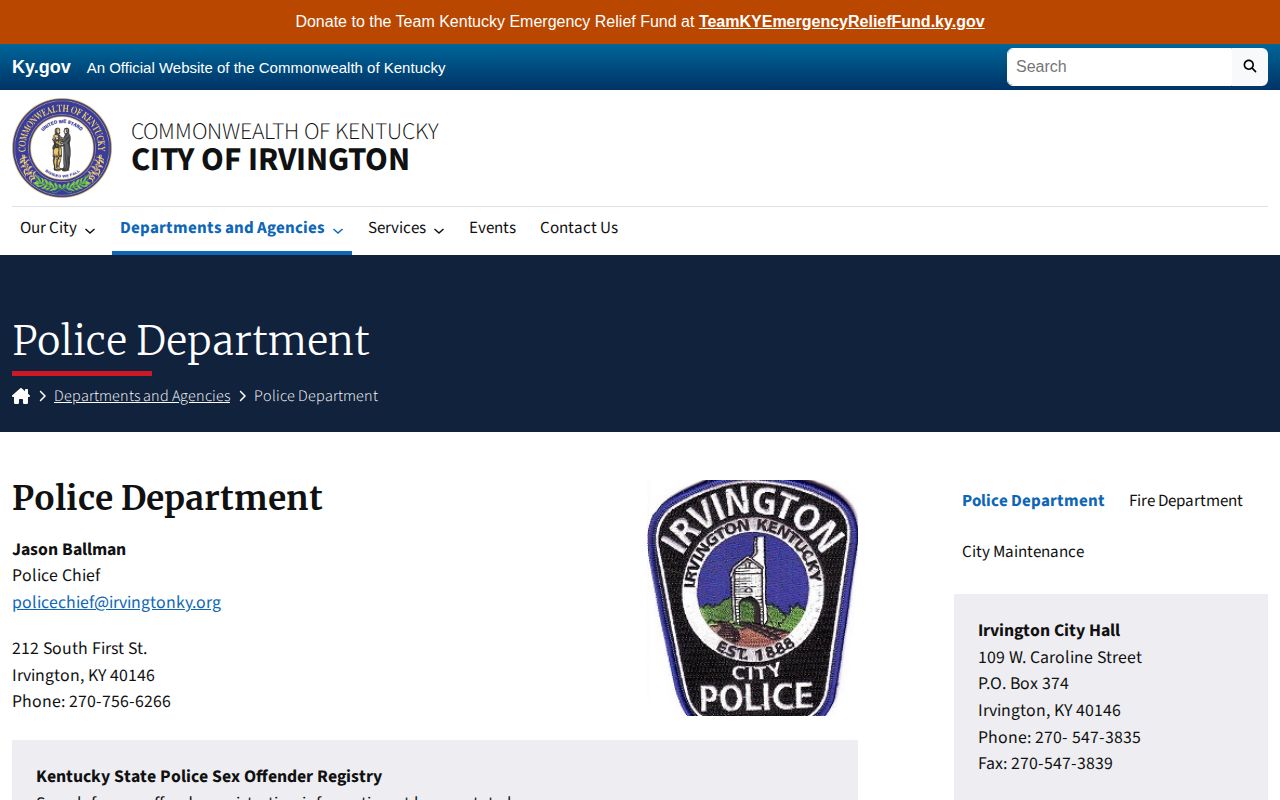
Task: Email policechief@irvingtonky.org link
Action: 117,602
